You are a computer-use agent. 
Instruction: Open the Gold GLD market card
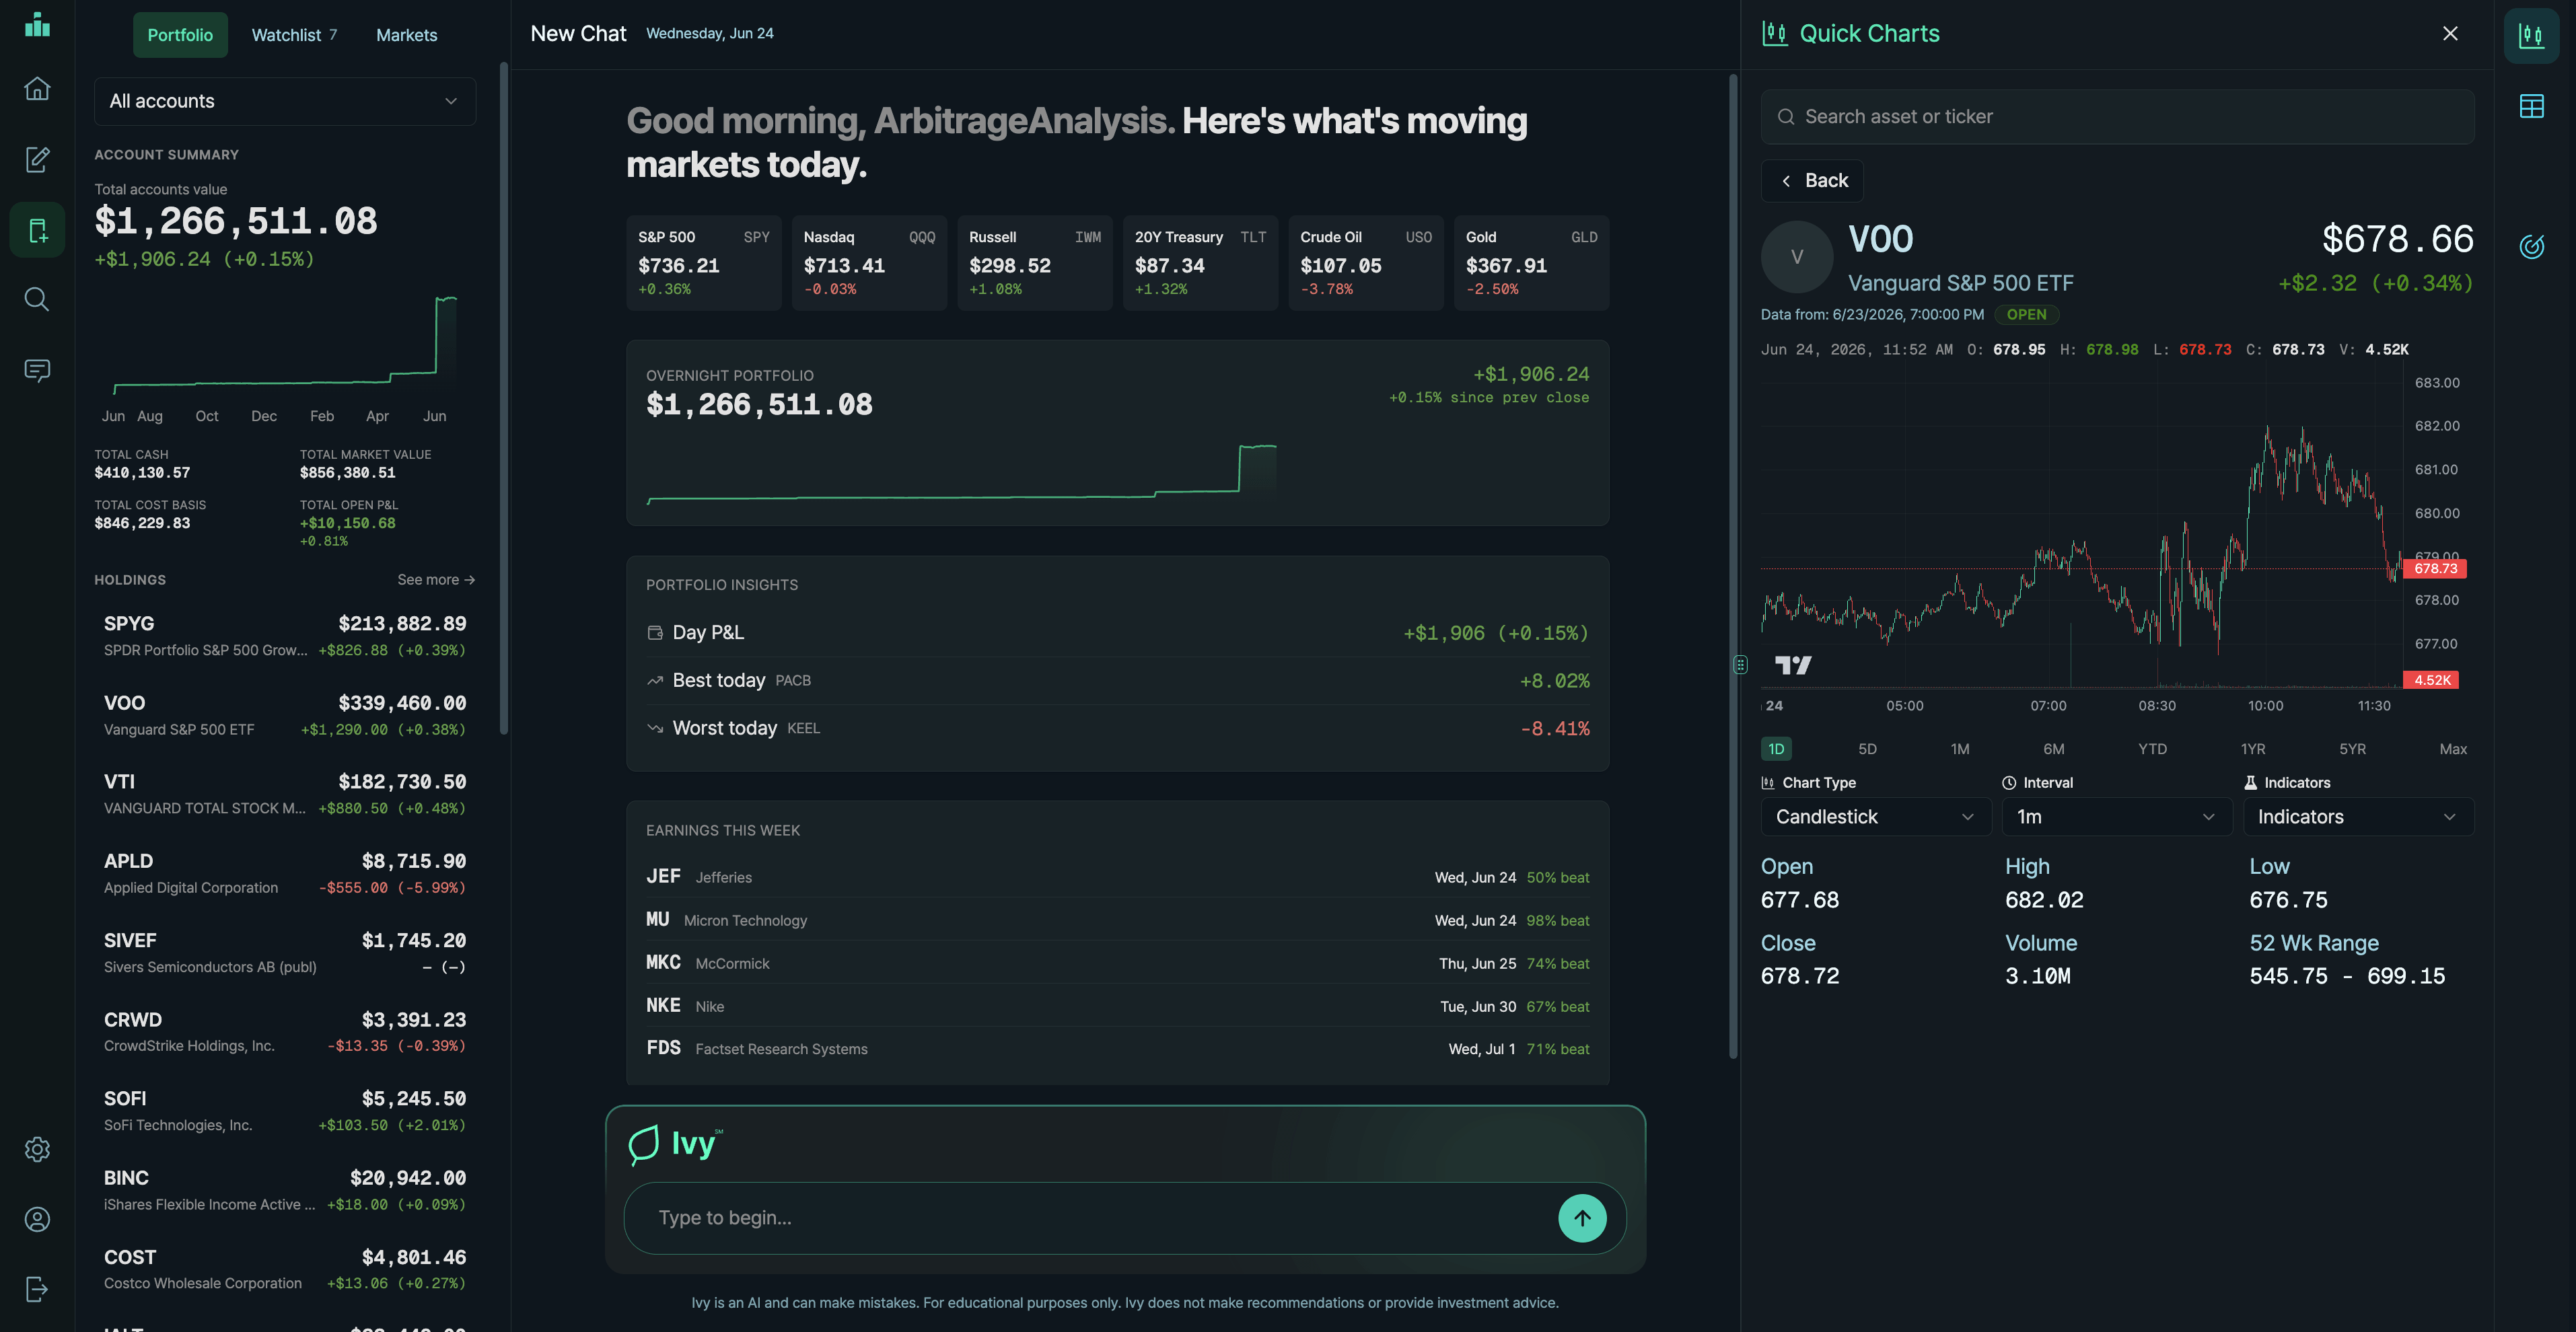coord(1531,262)
